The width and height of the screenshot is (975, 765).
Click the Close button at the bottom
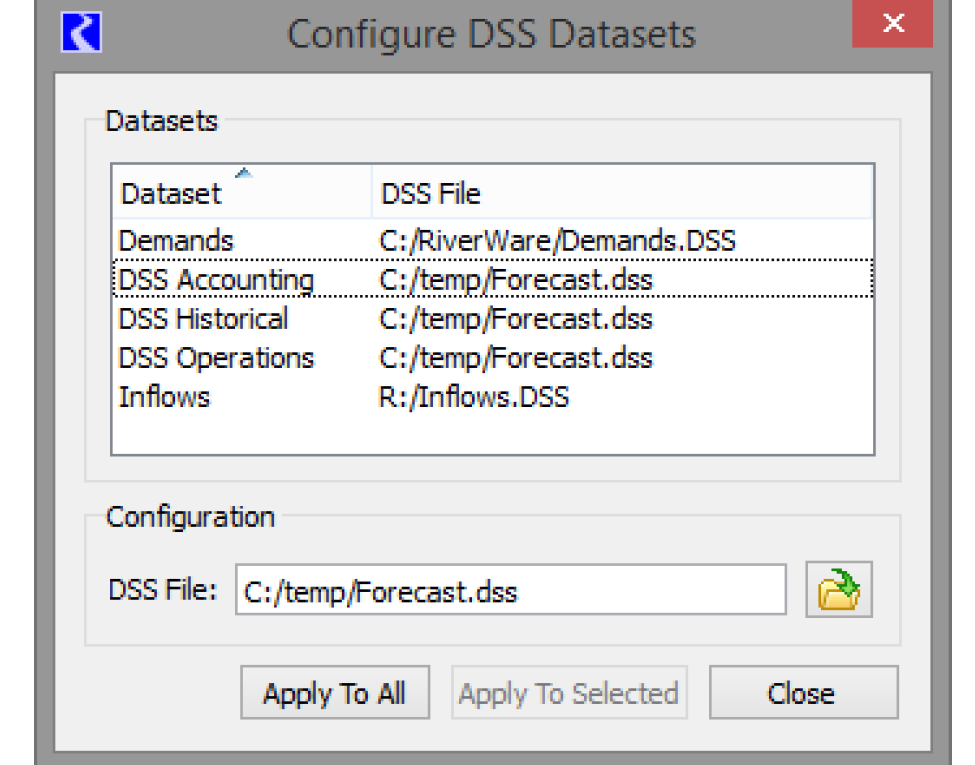[x=802, y=693]
